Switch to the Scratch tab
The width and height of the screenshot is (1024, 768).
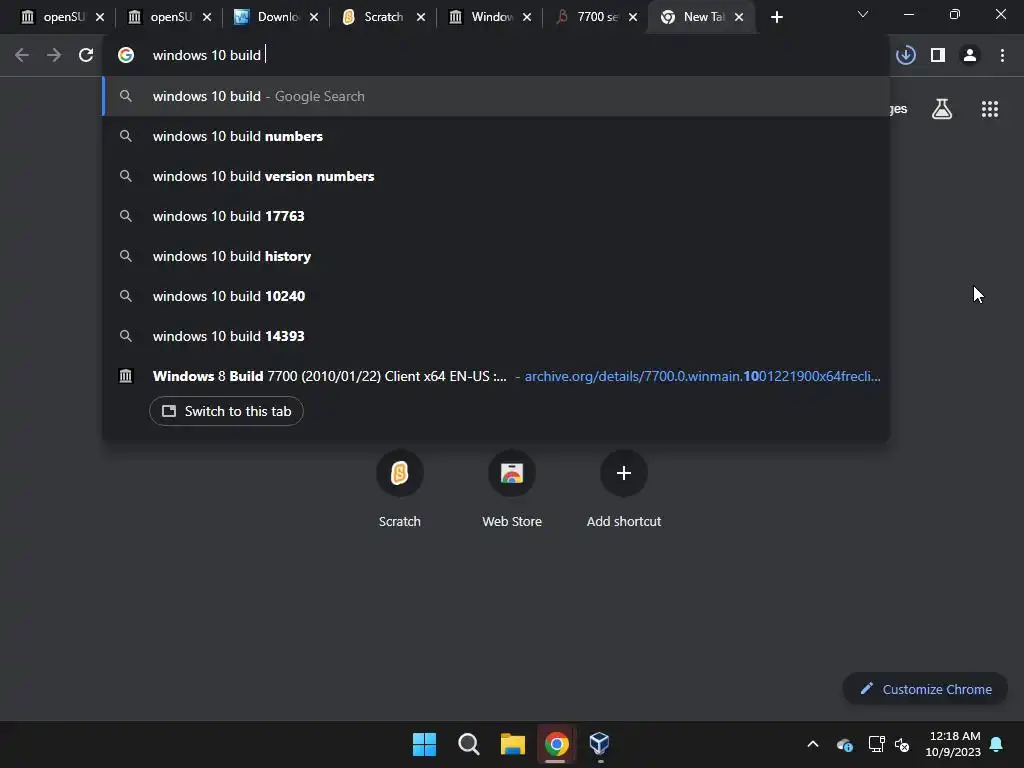383,17
